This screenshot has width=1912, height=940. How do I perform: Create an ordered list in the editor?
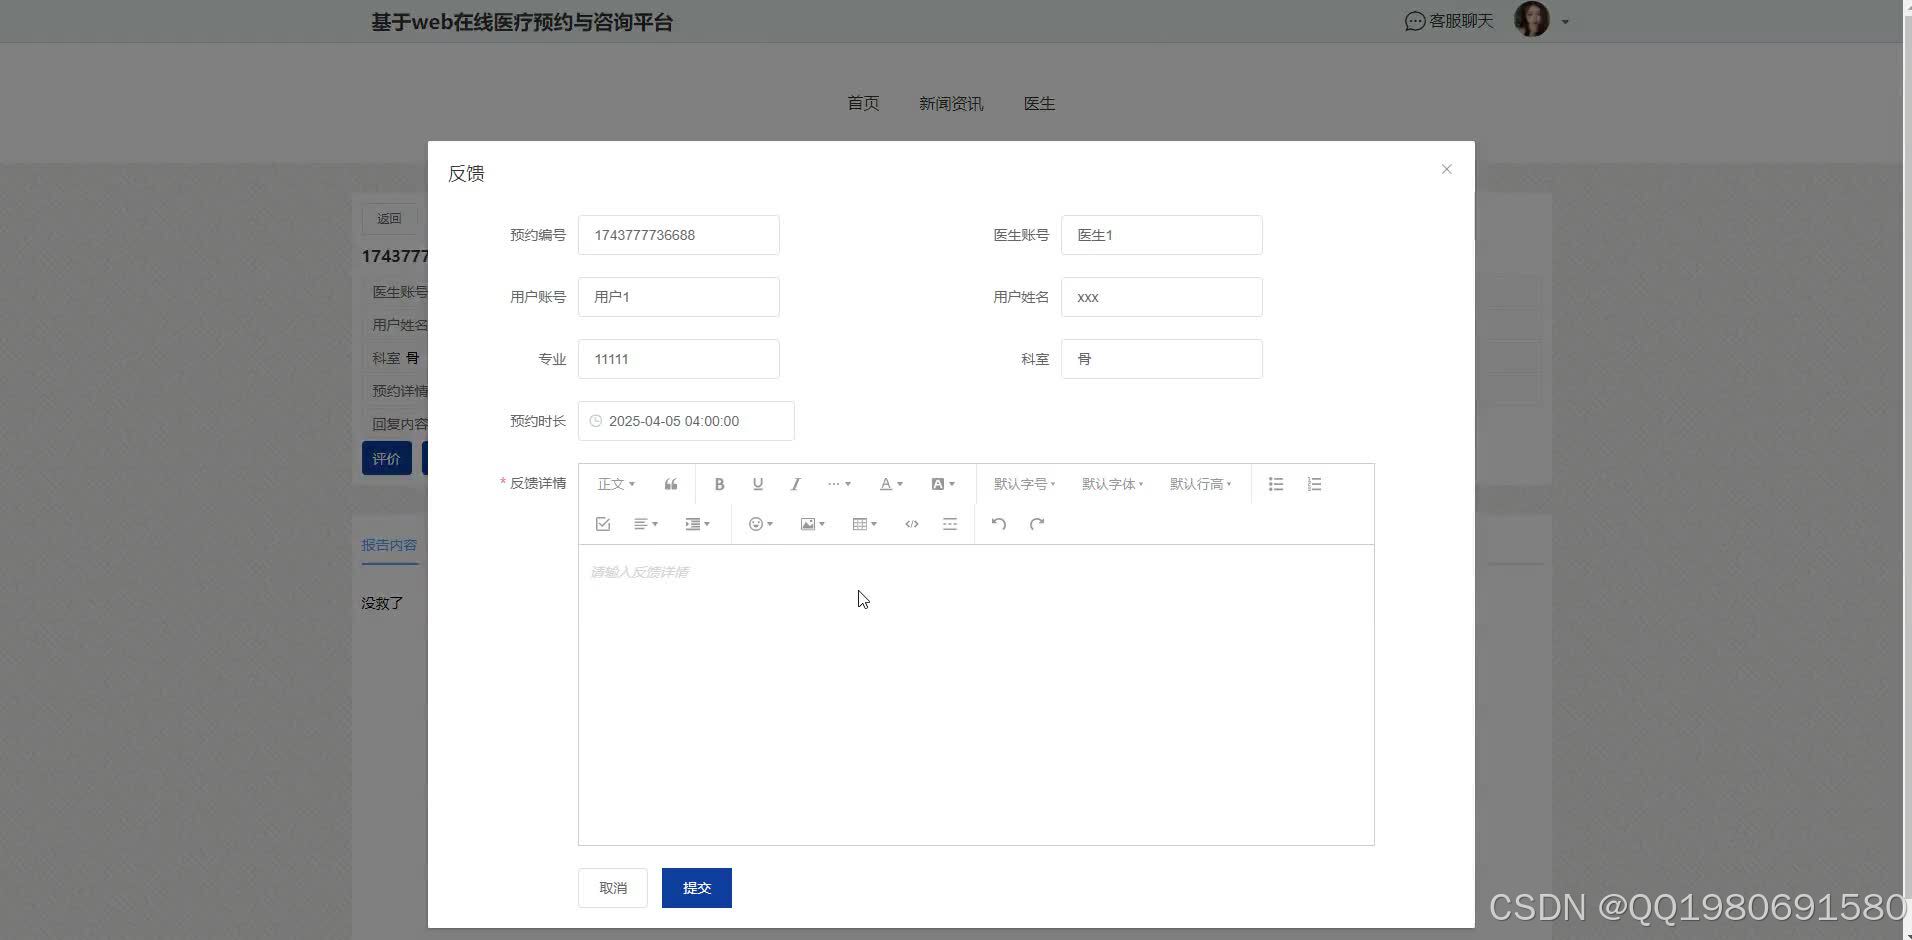tap(1314, 484)
